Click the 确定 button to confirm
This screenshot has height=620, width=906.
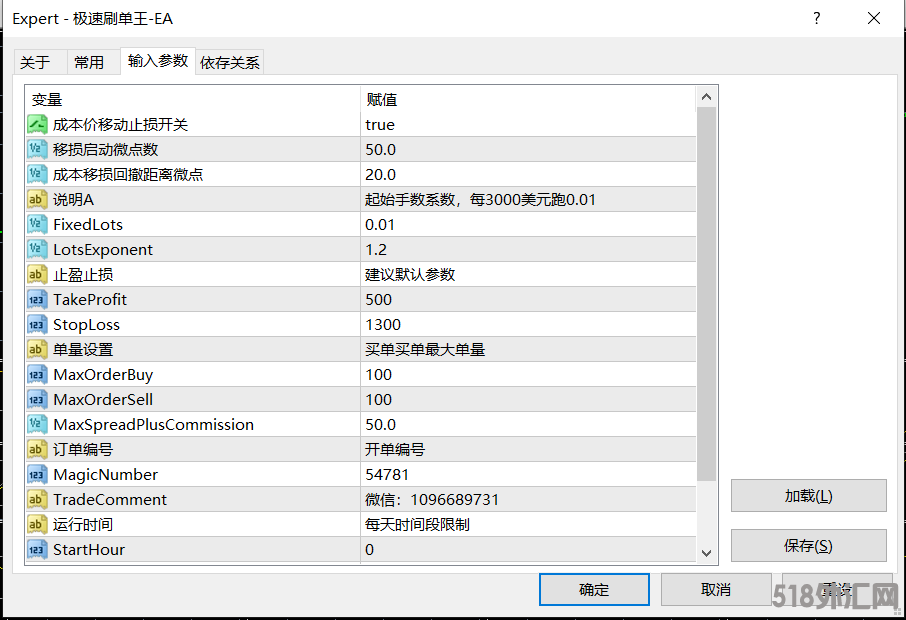coord(594,589)
